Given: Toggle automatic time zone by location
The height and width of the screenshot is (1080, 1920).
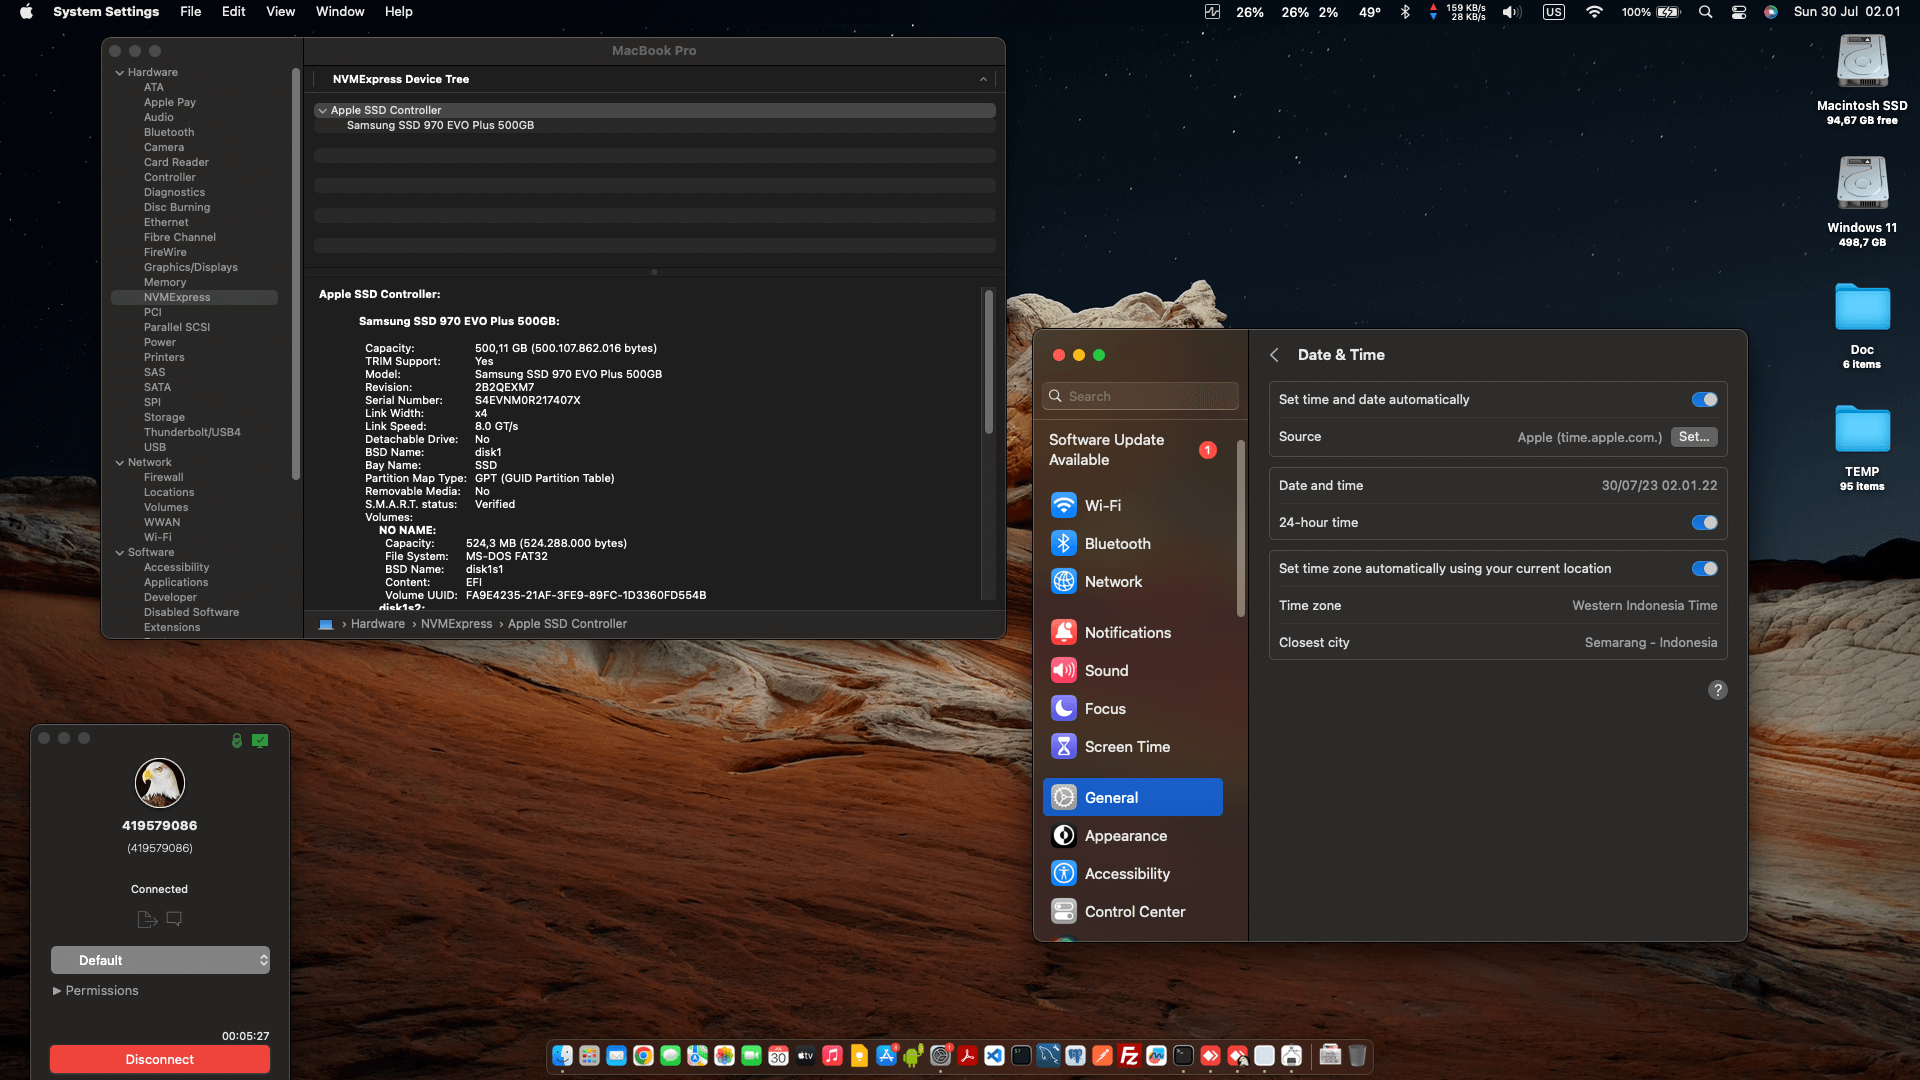Looking at the screenshot, I should click(x=1704, y=569).
